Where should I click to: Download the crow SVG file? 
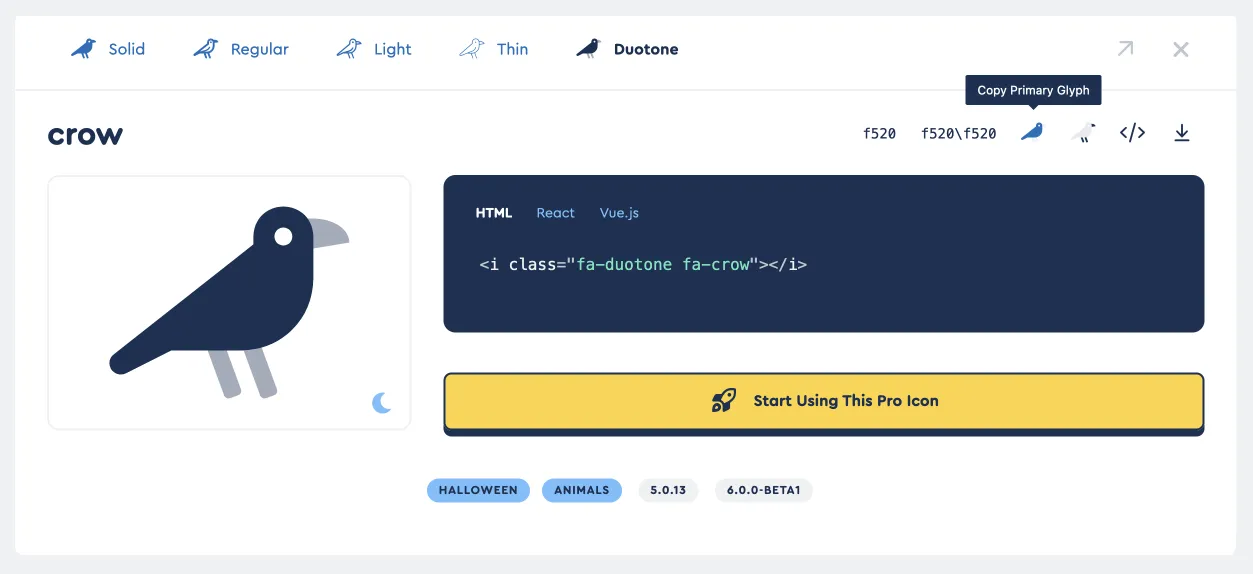[1181, 132]
